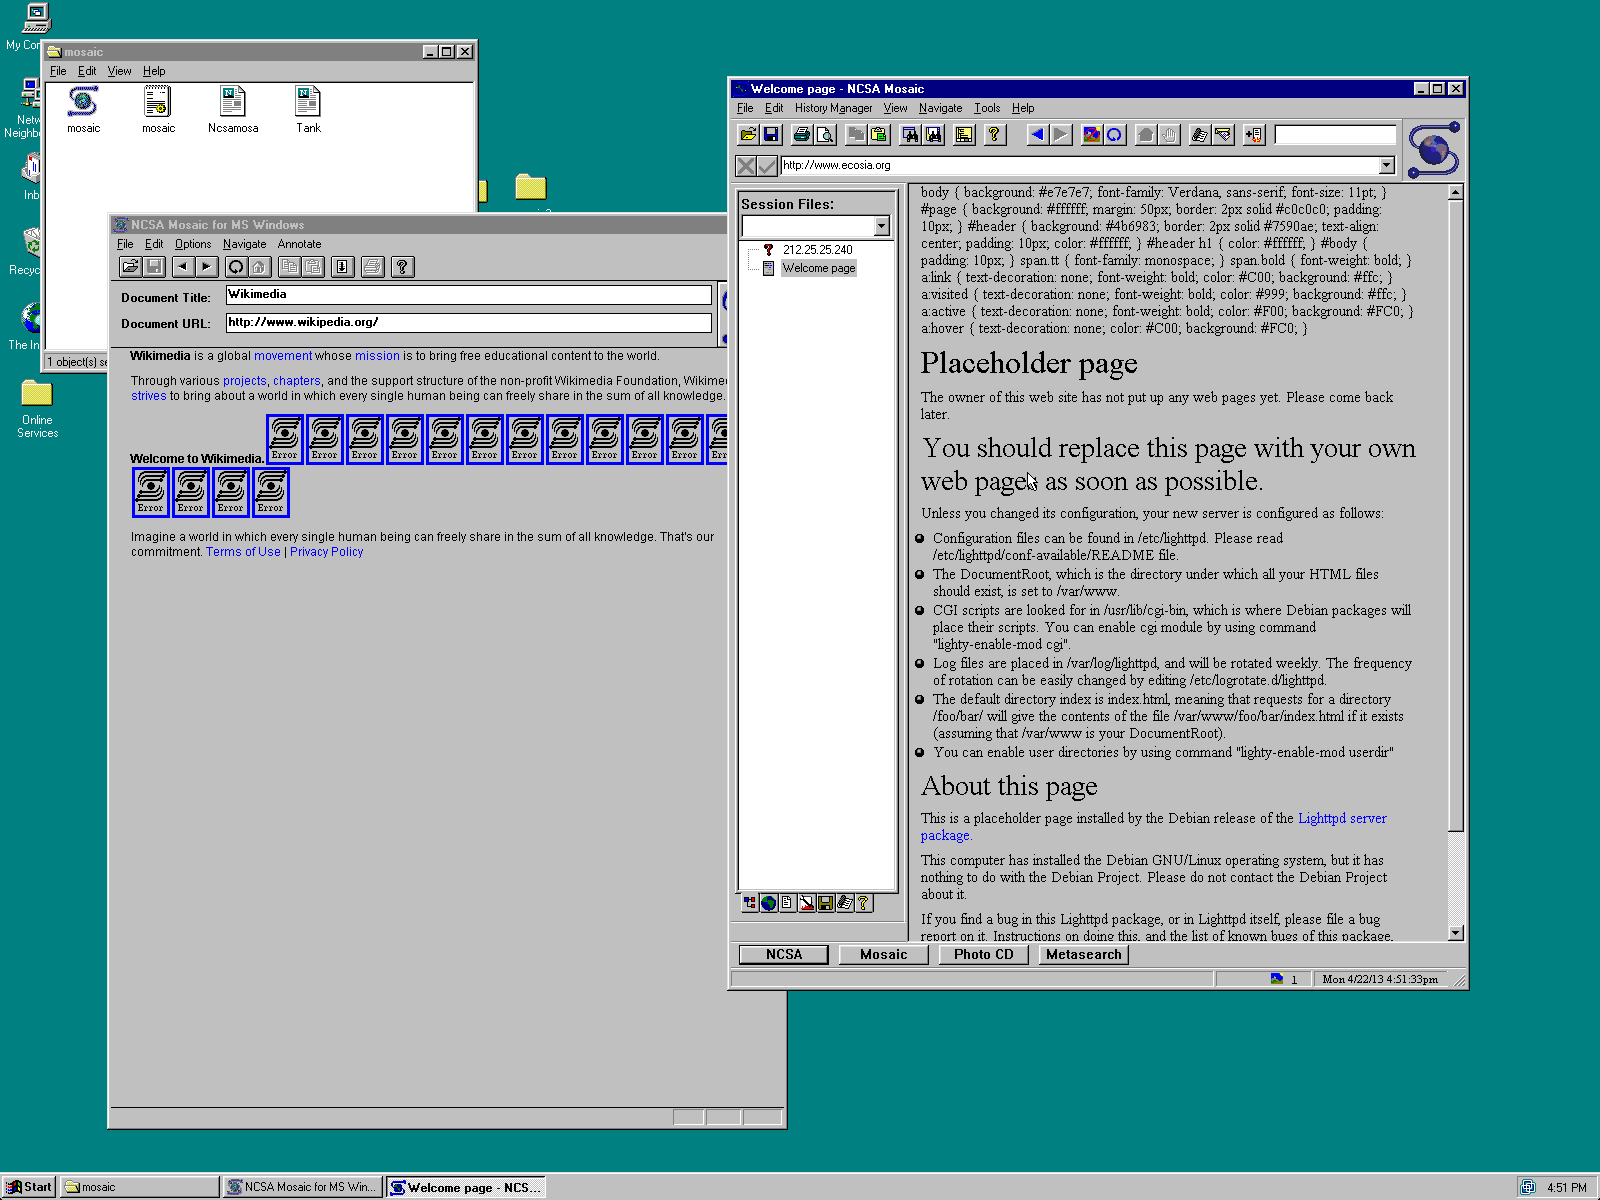Click the empty search box in top toolbar
The width and height of the screenshot is (1600, 1200).
(1335, 134)
